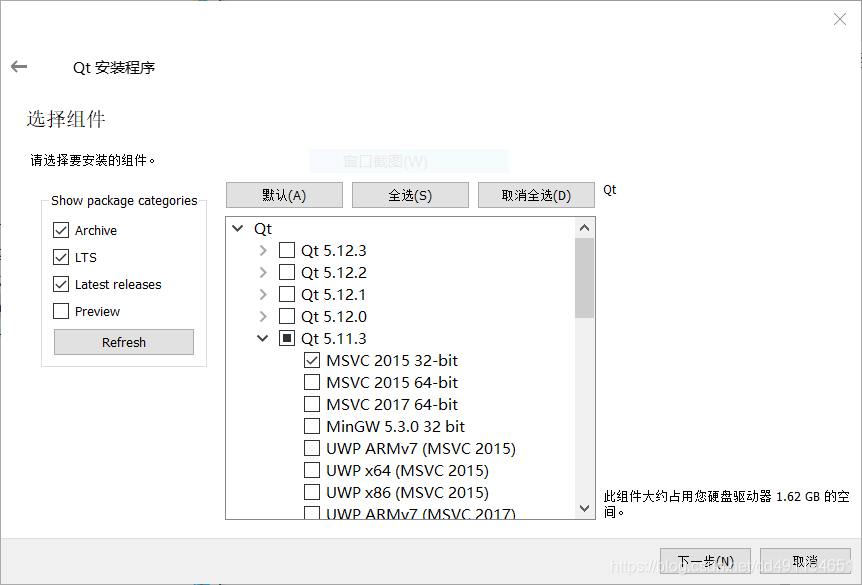
Task: Click the component list scroll down arrow
Action: pos(584,509)
